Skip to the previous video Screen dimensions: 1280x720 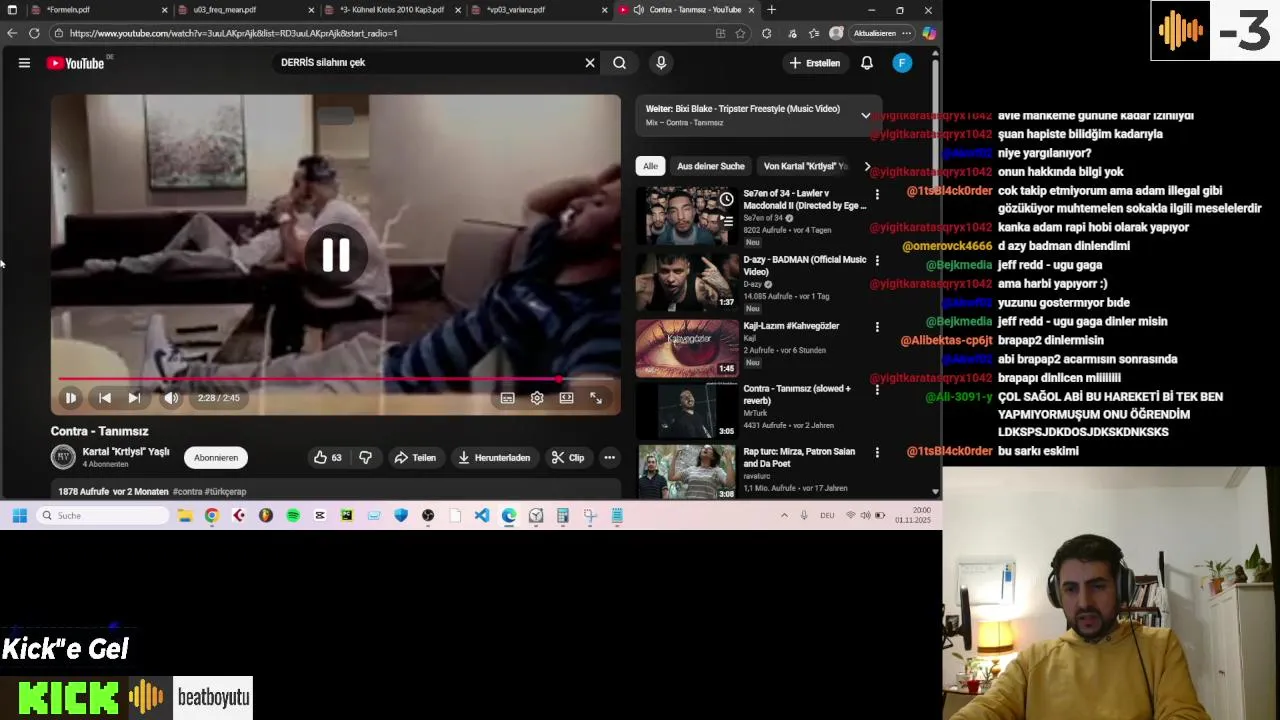pos(105,398)
